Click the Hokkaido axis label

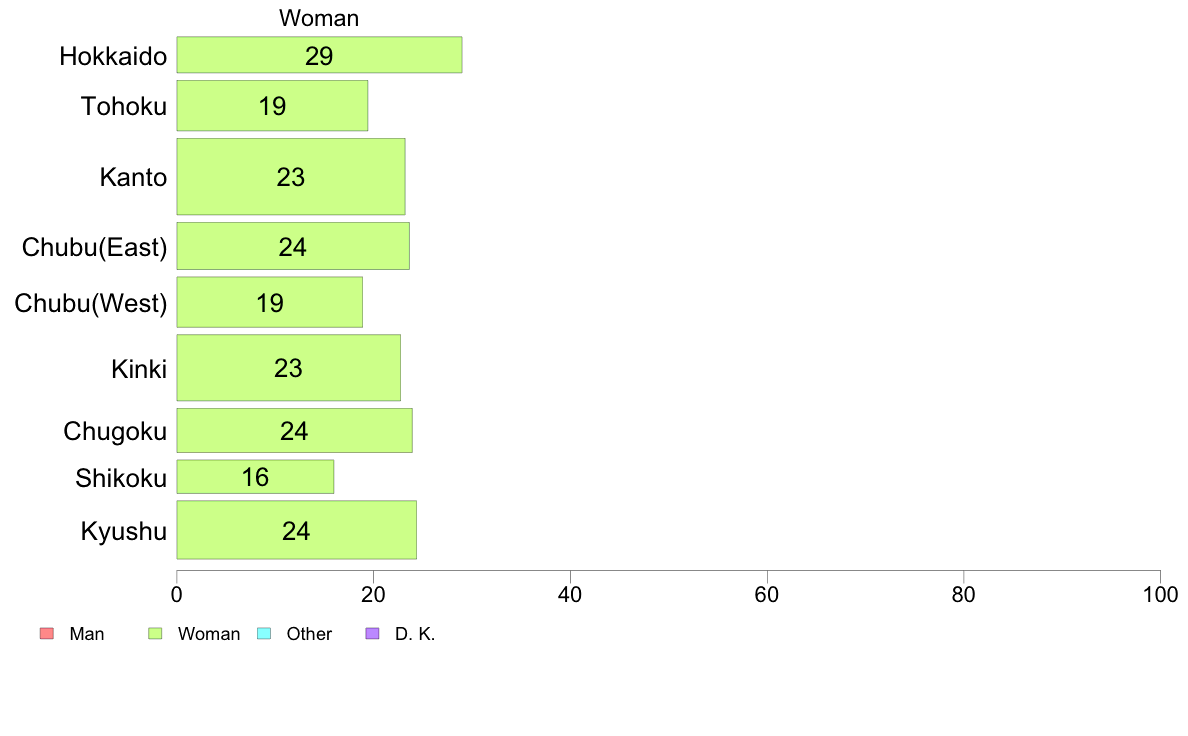[x=113, y=56]
